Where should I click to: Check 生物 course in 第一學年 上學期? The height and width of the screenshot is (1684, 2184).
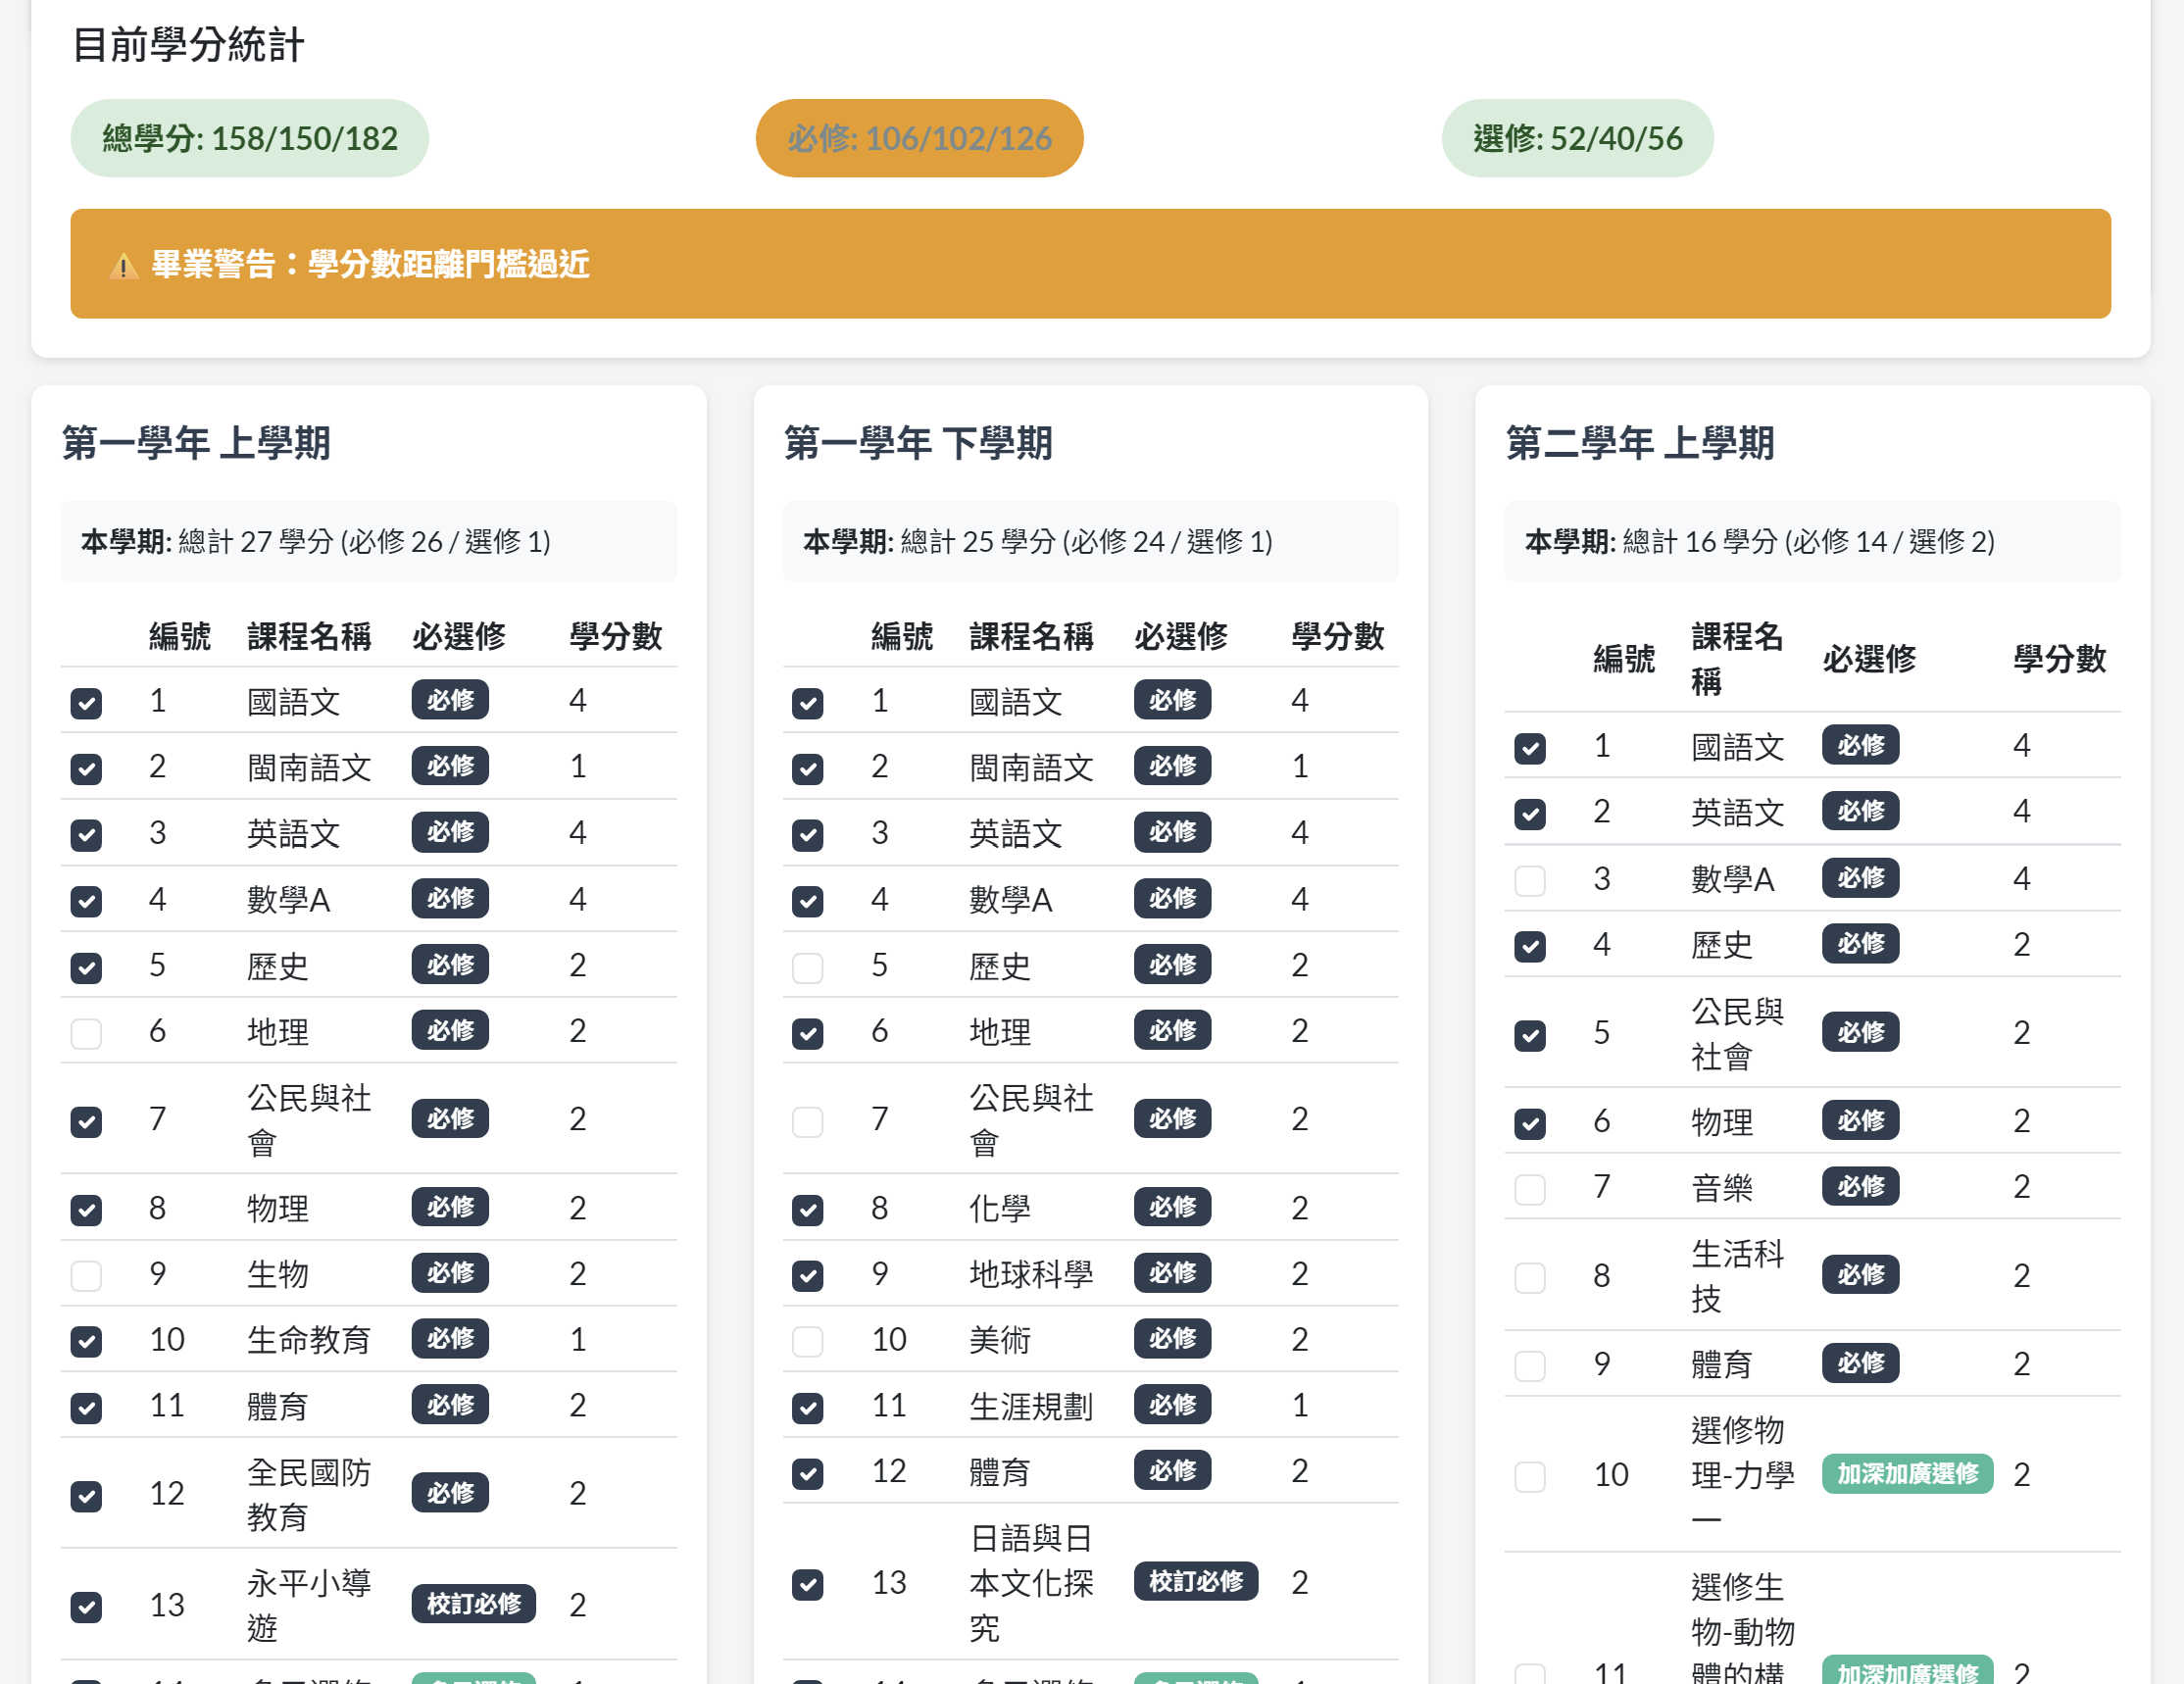click(87, 1276)
